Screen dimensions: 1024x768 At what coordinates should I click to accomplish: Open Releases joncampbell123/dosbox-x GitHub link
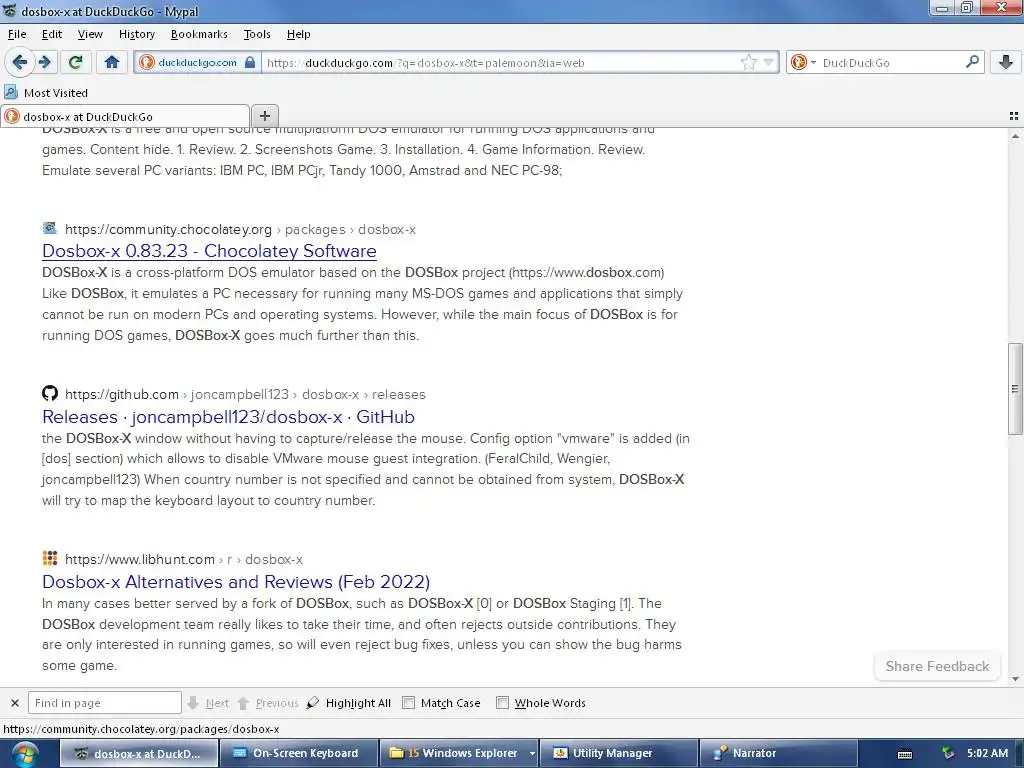pyautogui.click(x=228, y=417)
